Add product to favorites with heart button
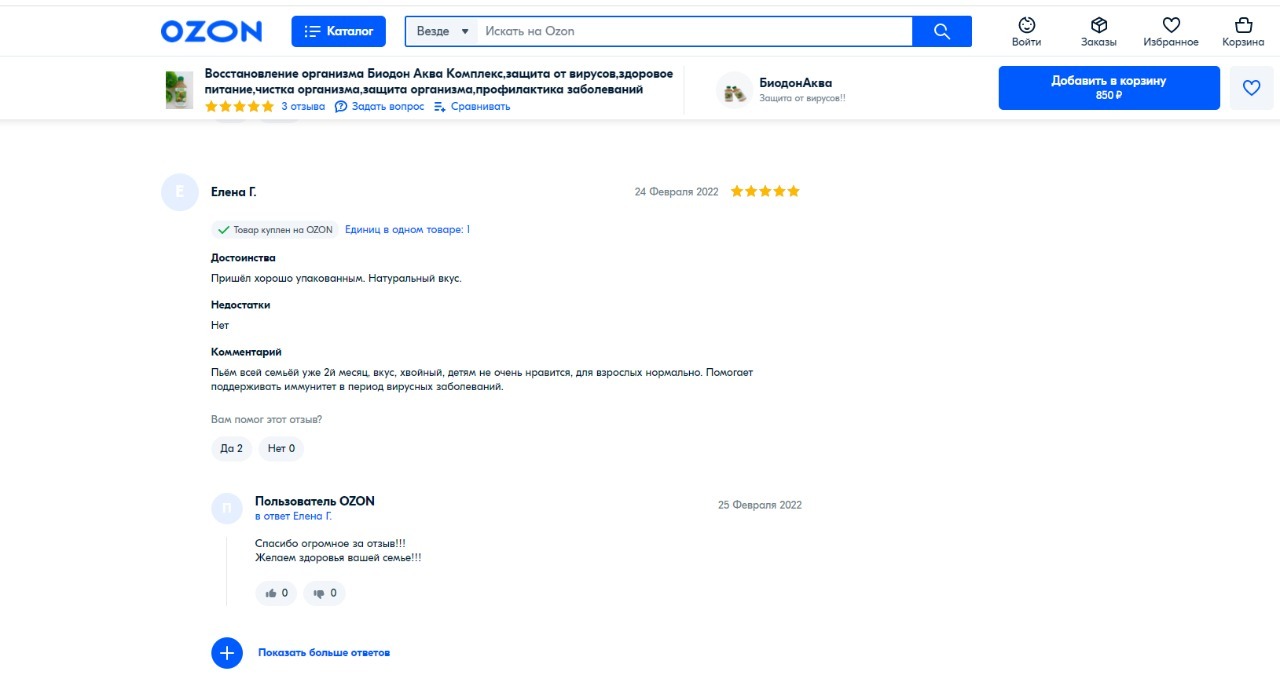Viewport: 1280px width, 686px height. coord(1251,88)
